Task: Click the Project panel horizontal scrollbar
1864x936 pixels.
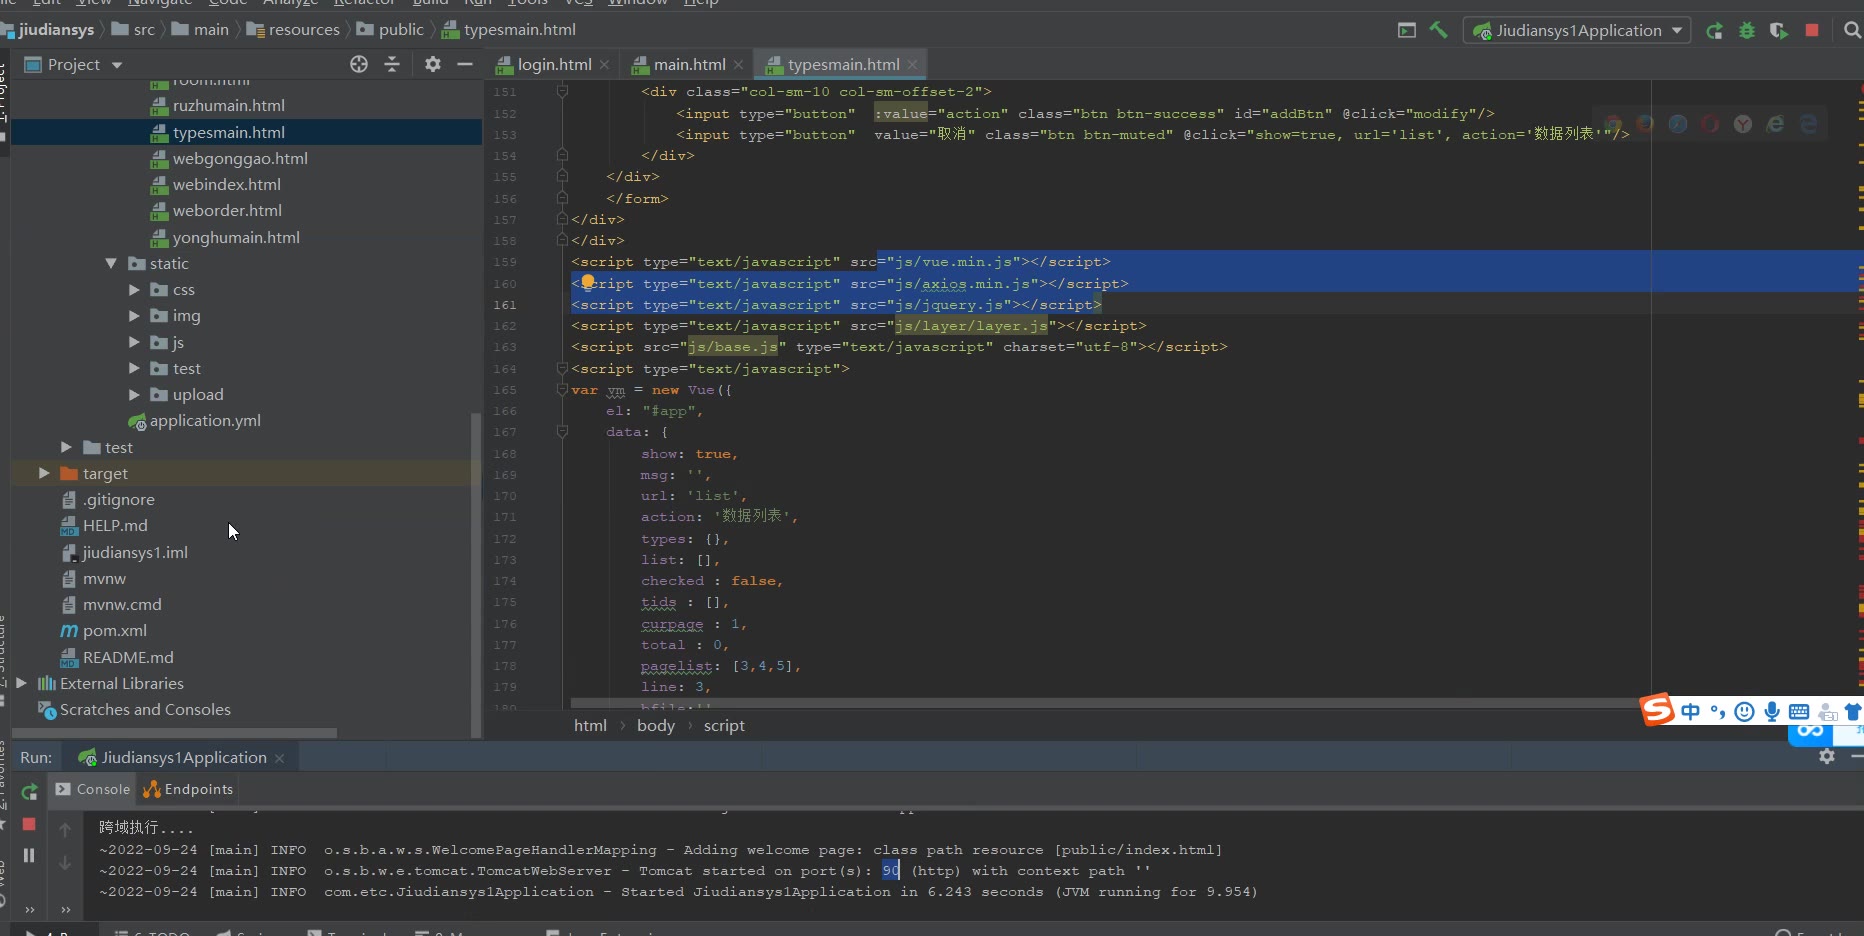Action: coord(174,733)
